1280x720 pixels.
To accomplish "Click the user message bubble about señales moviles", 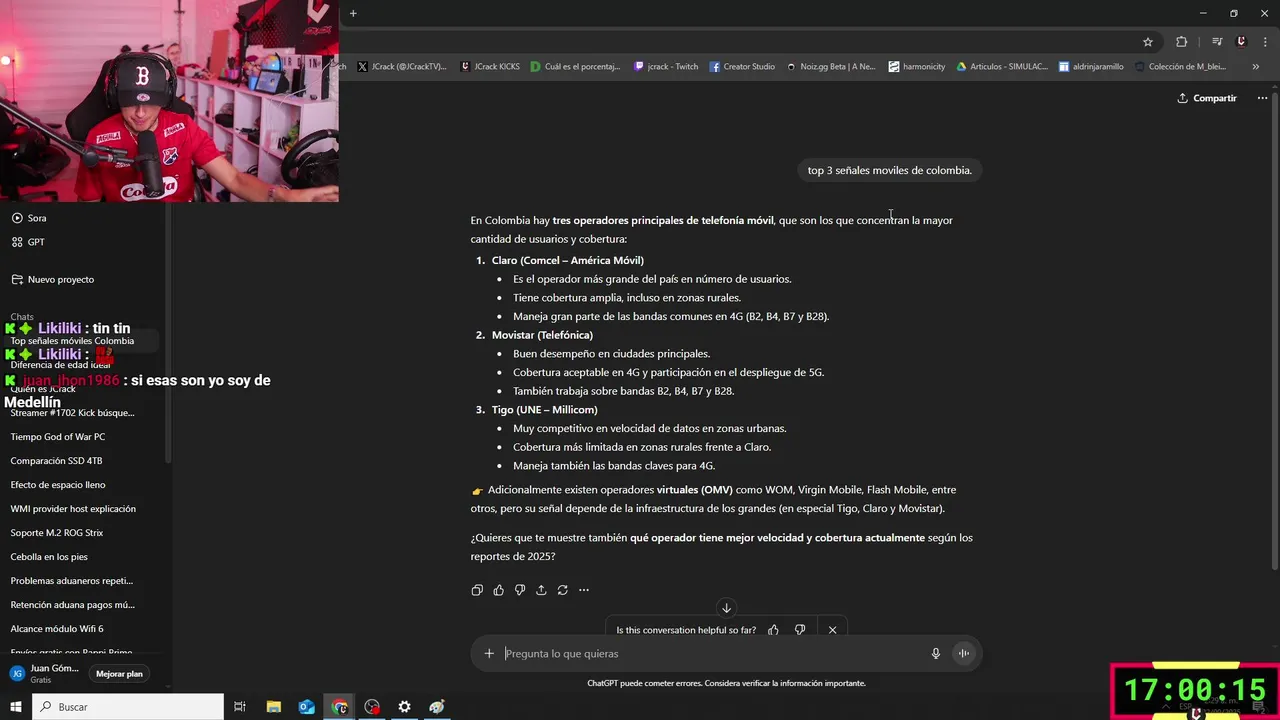I will pyautogui.click(x=890, y=170).
